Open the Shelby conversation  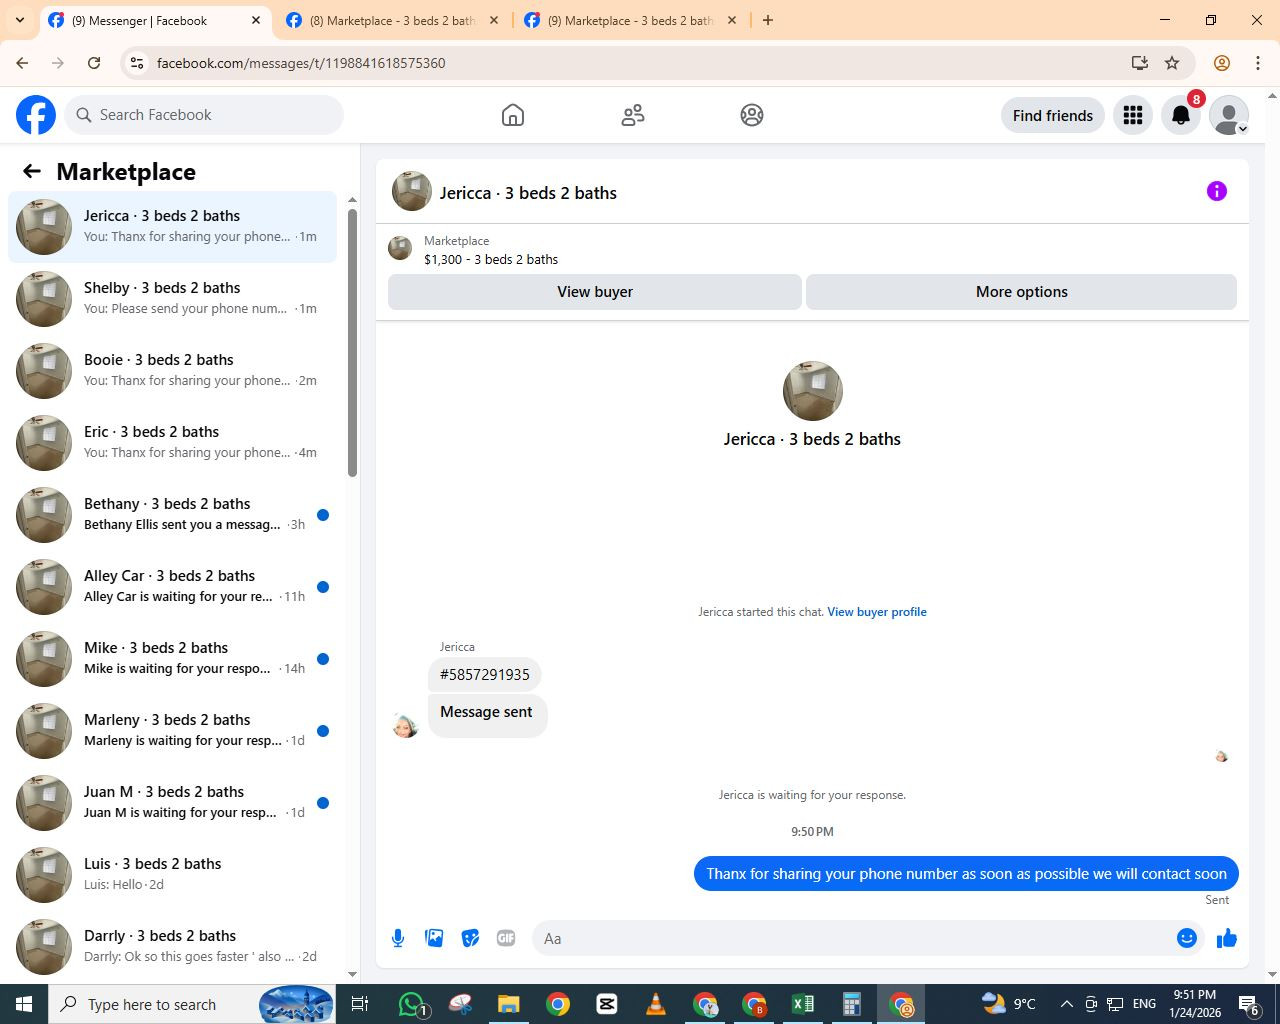pyautogui.click(x=172, y=299)
